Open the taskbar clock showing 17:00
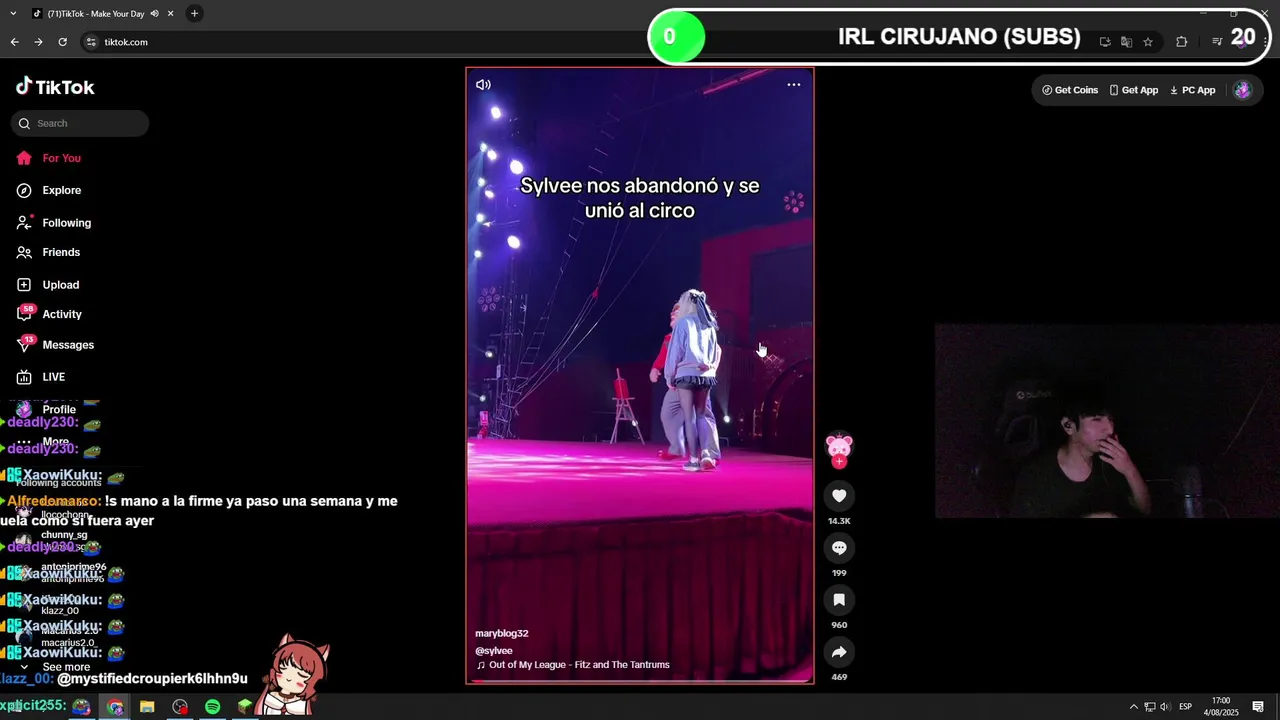The width and height of the screenshot is (1280, 720). point(1221,707)
